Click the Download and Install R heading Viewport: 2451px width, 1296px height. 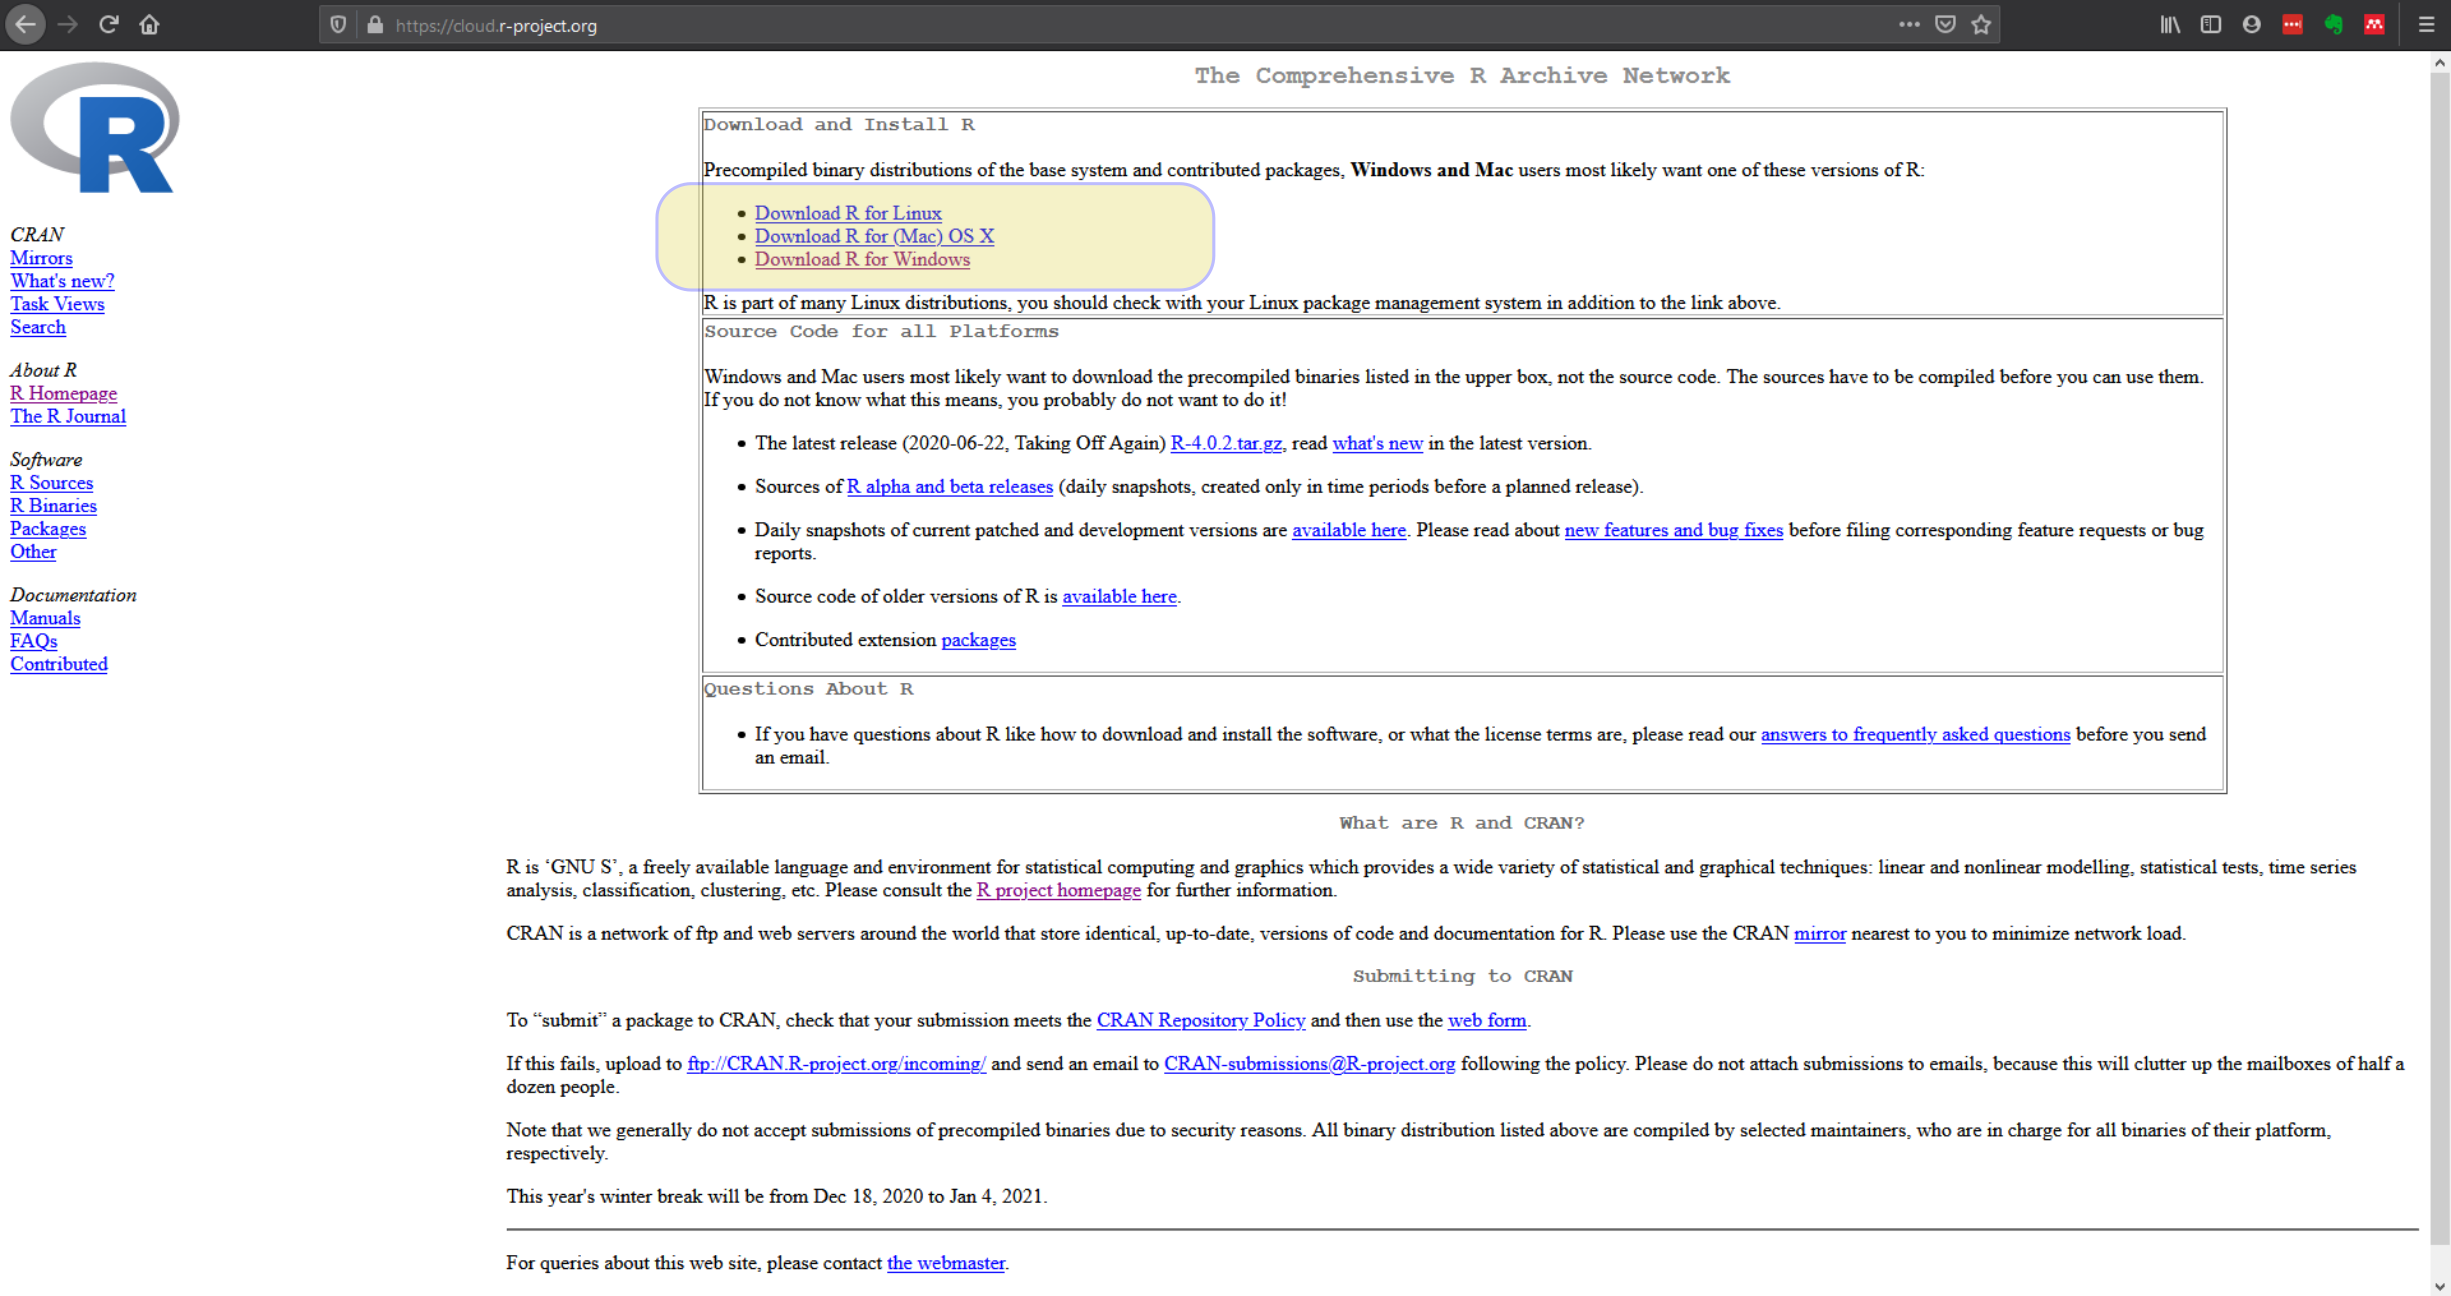tap(838, 124)
